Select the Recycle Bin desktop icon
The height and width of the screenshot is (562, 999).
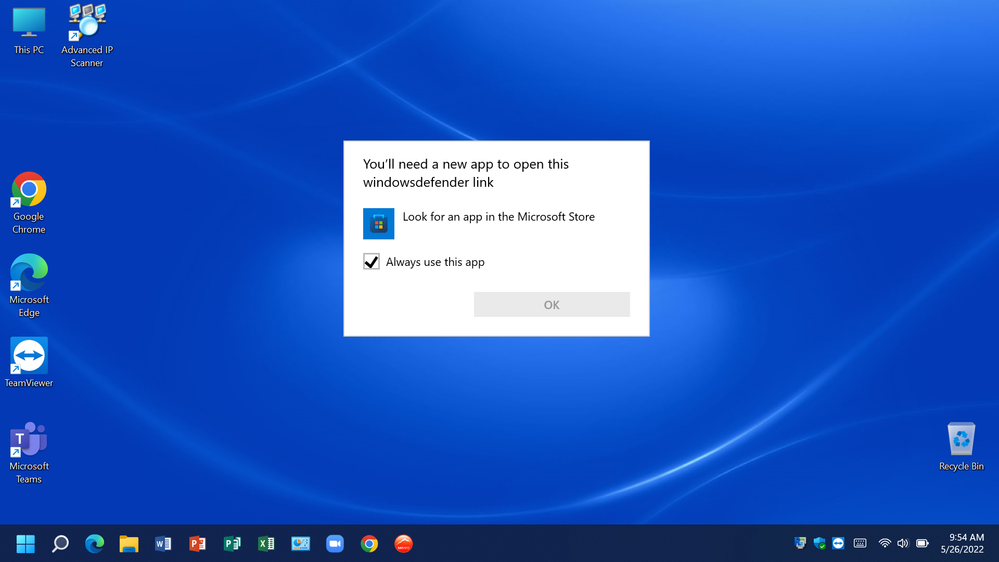[x=961, y=447]
